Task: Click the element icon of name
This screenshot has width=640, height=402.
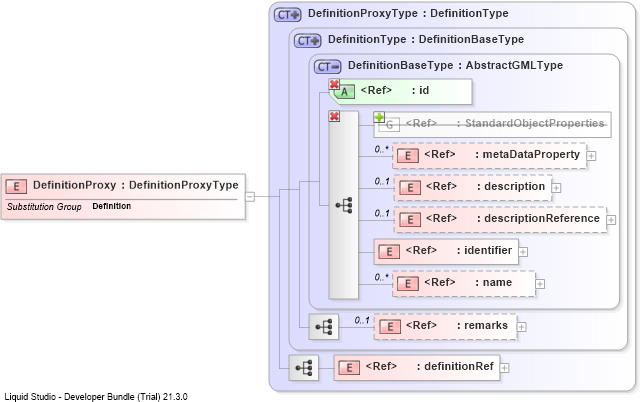Action: (x=408, y=284)
